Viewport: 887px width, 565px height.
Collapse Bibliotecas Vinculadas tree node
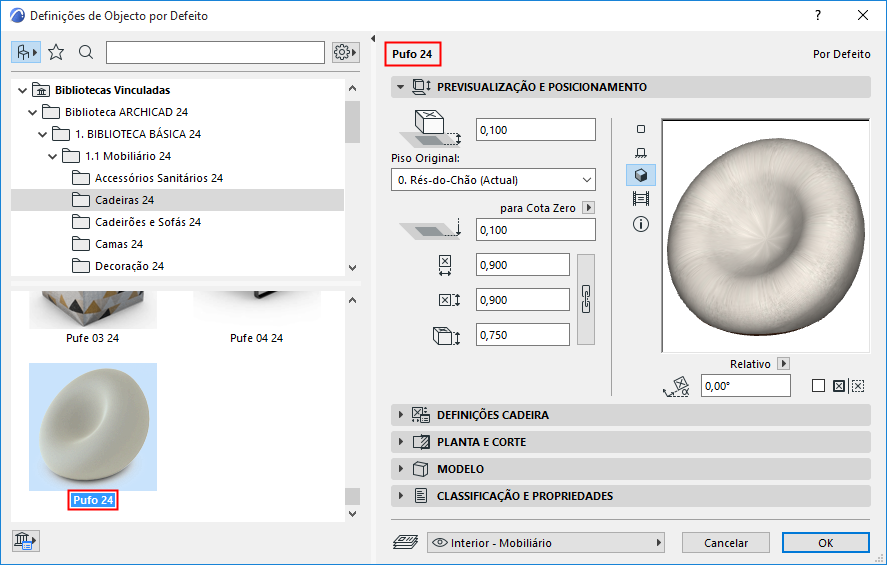[x=23, y=90]
